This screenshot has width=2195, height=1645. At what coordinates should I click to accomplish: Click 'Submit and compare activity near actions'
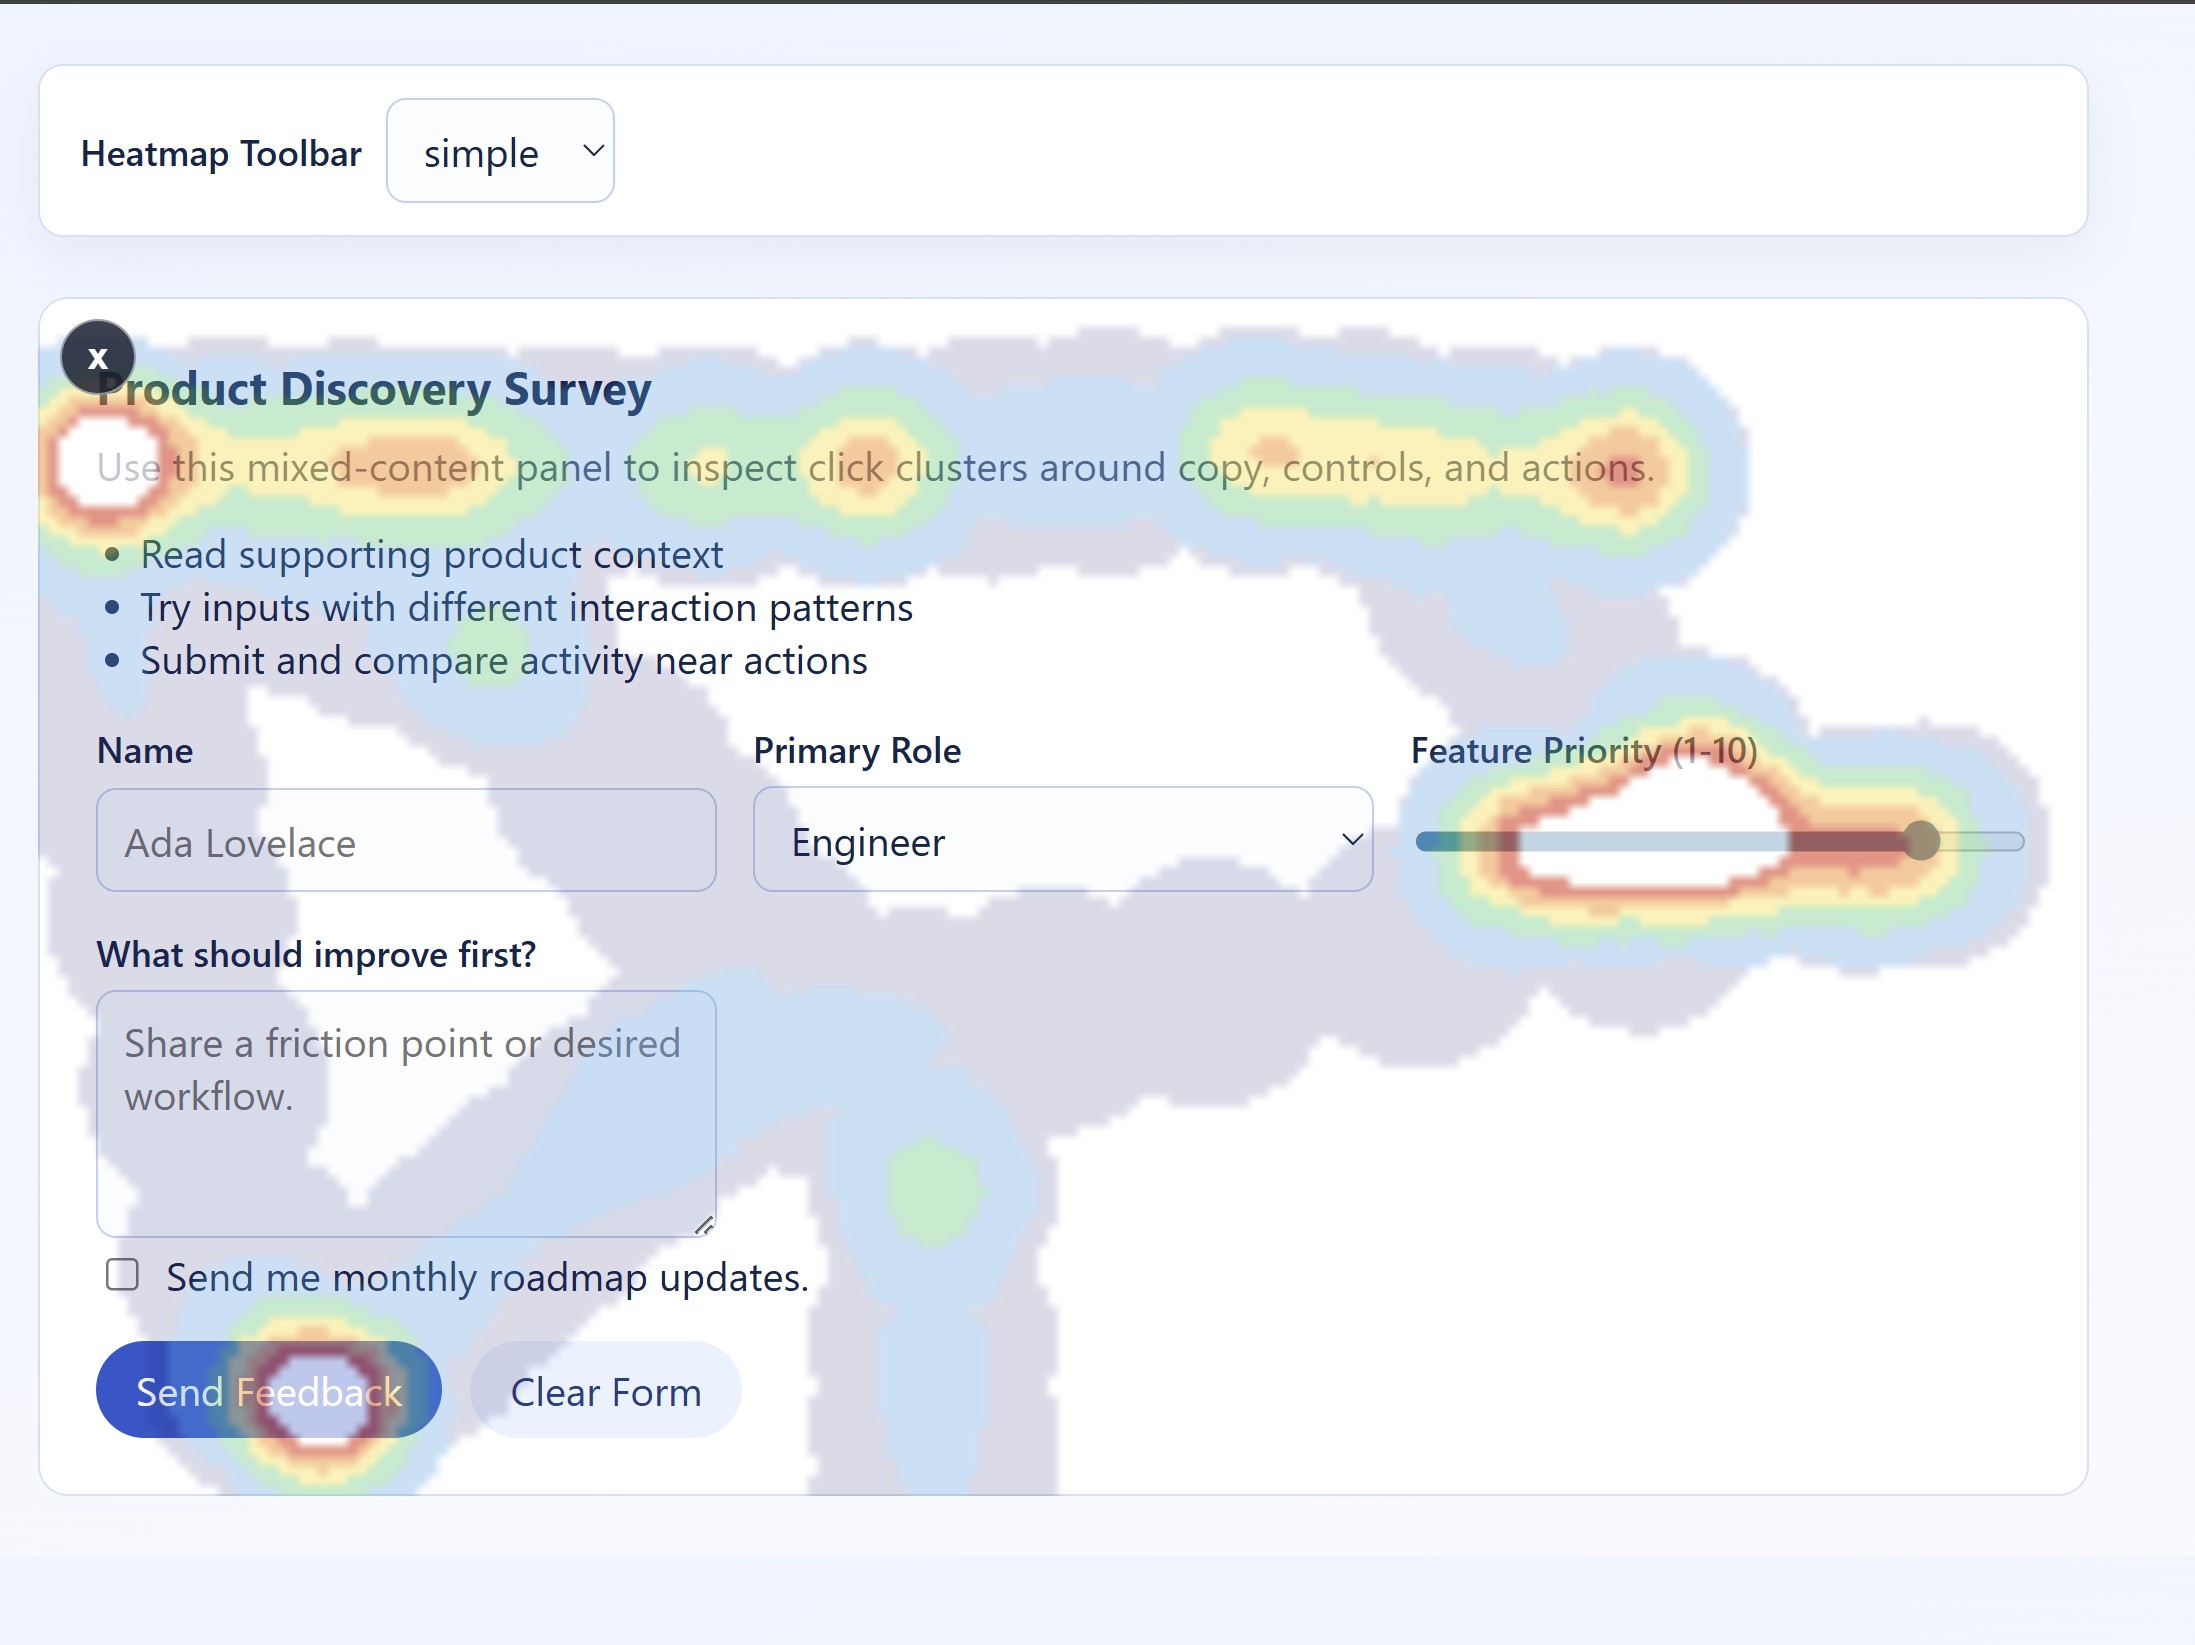click(x=503, y=661)
